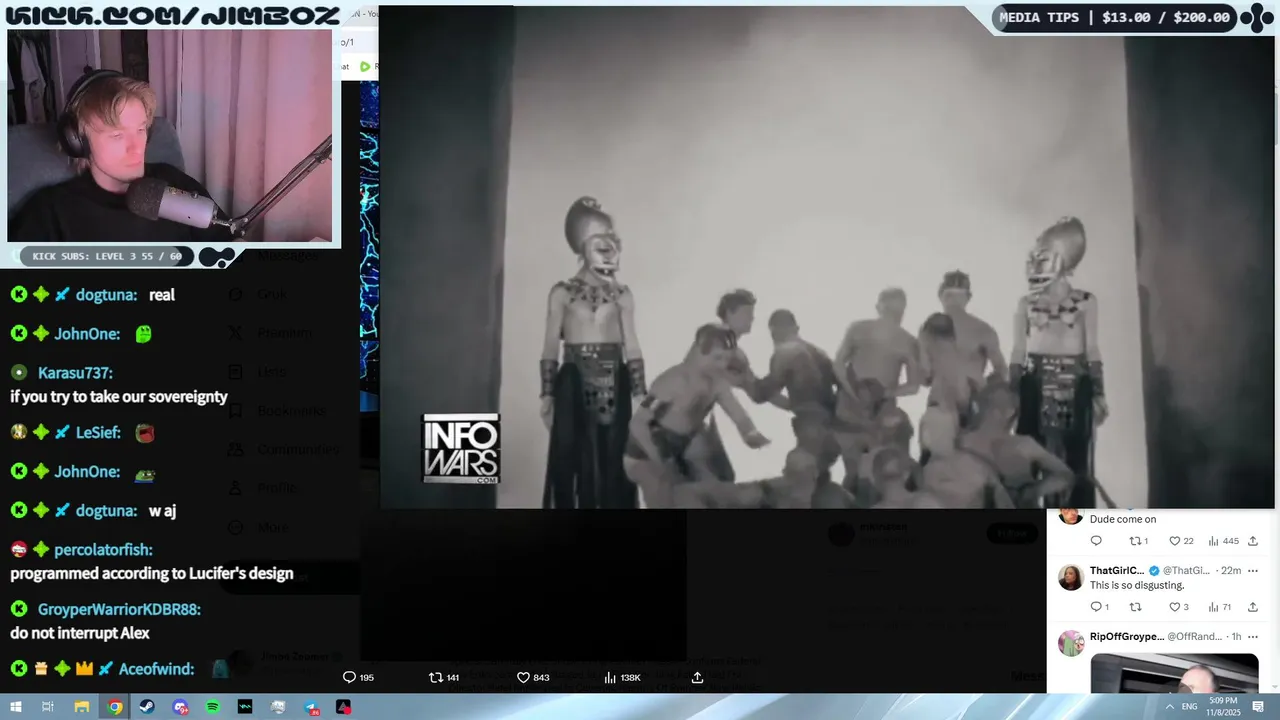Reply to 'This is so disgusting' tweet
The height and width of the screenshot is (720, 1280).
click(1098, 607)
